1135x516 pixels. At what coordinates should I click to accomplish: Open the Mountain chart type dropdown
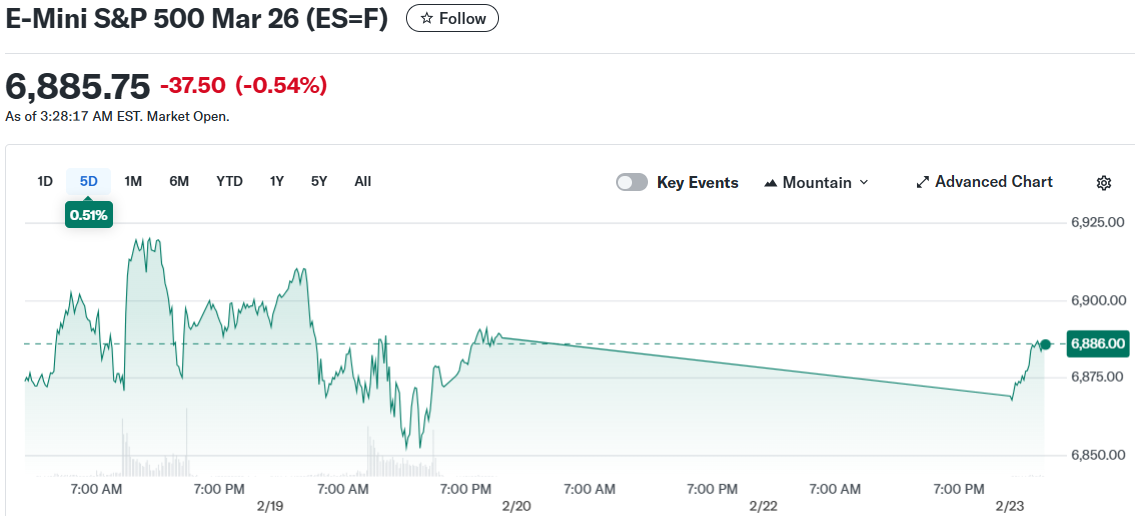(816, 182)
